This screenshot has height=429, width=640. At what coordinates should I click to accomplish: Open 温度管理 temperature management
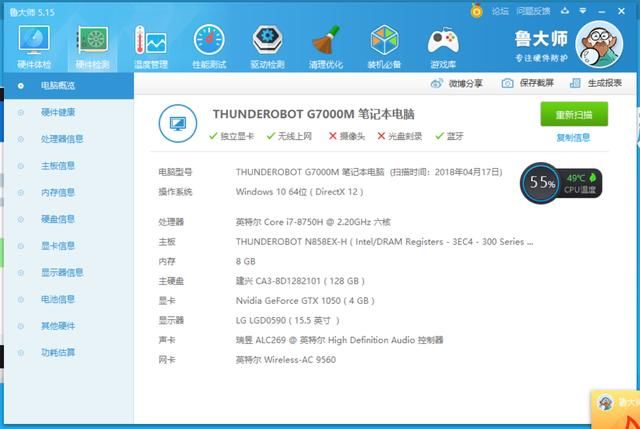[x=151, y=47]
